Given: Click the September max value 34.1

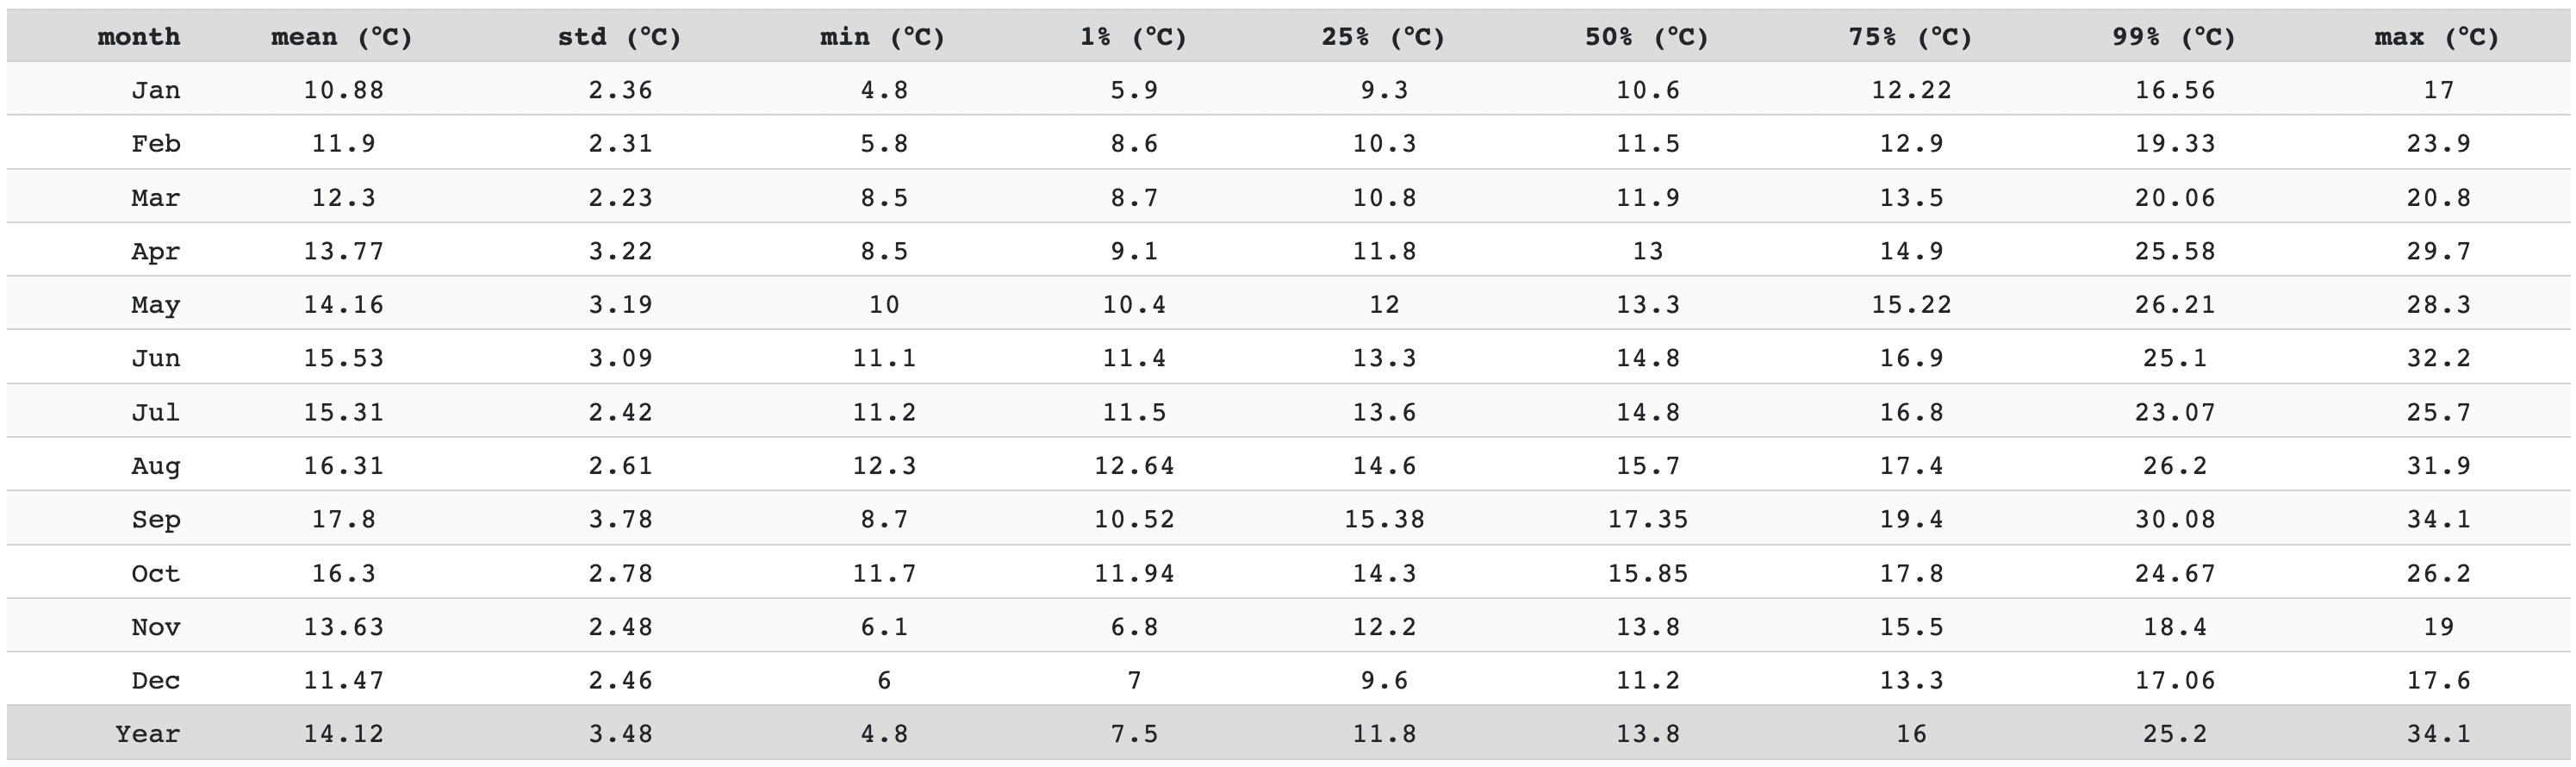Looking at the screenshot, I should tap(2438, 519).
